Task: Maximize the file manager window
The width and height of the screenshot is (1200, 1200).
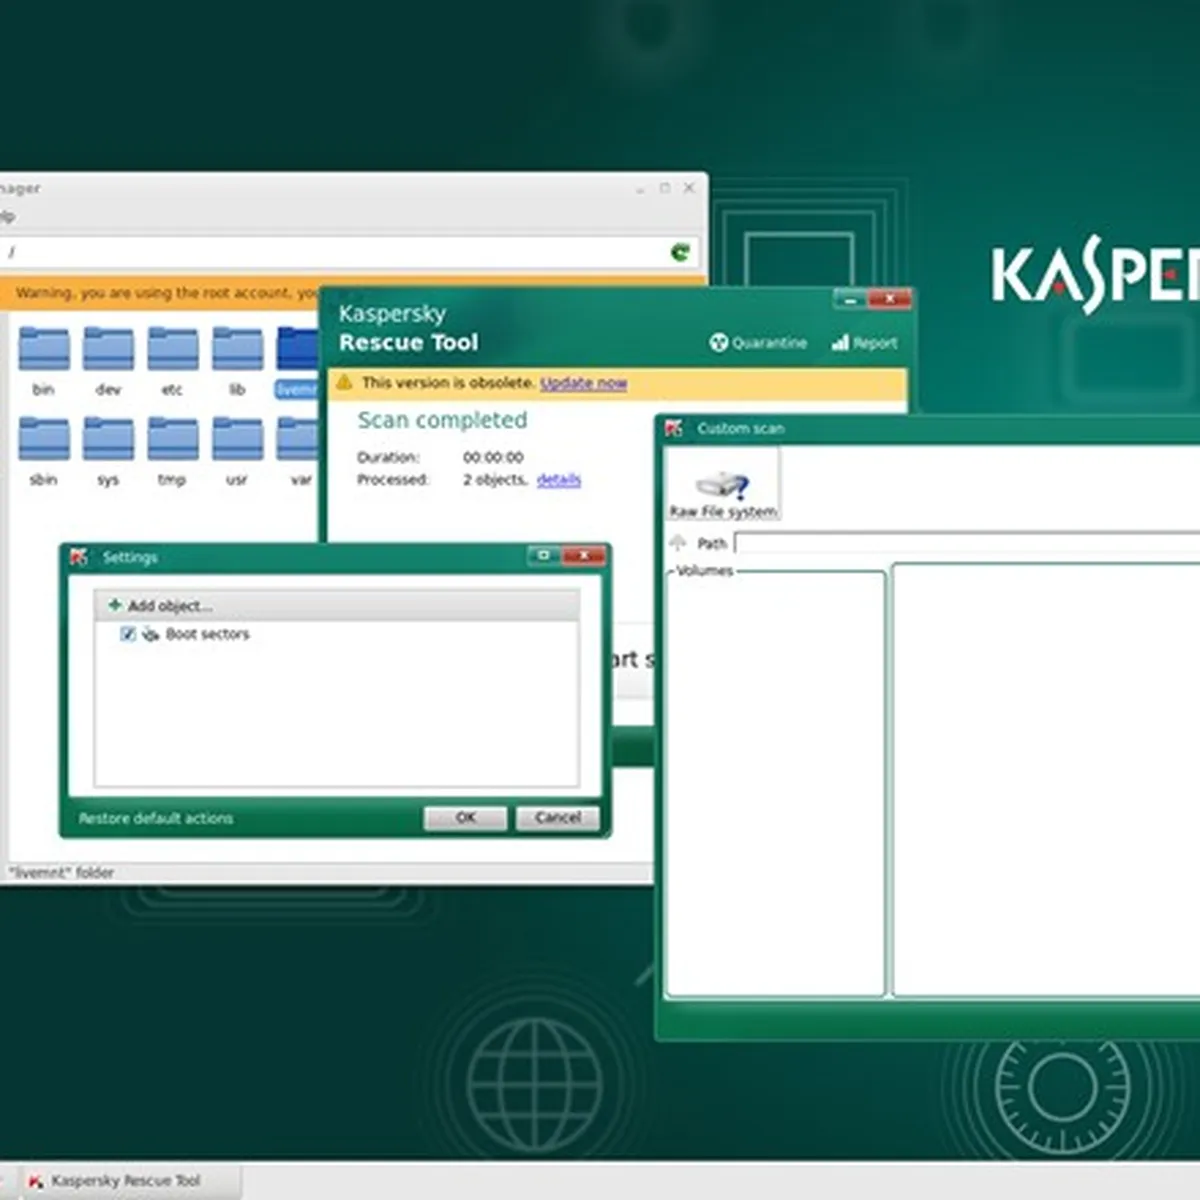Action: tap(665, 188)
